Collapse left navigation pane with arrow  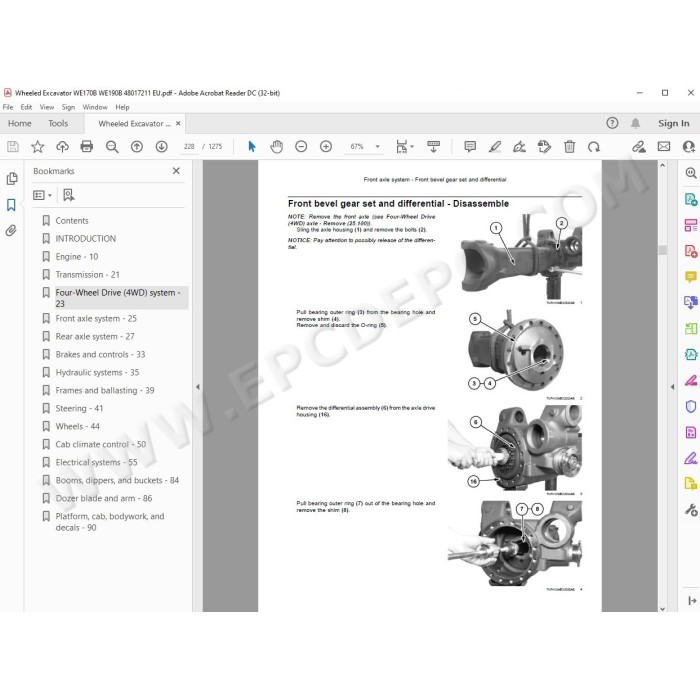(198, 387)
